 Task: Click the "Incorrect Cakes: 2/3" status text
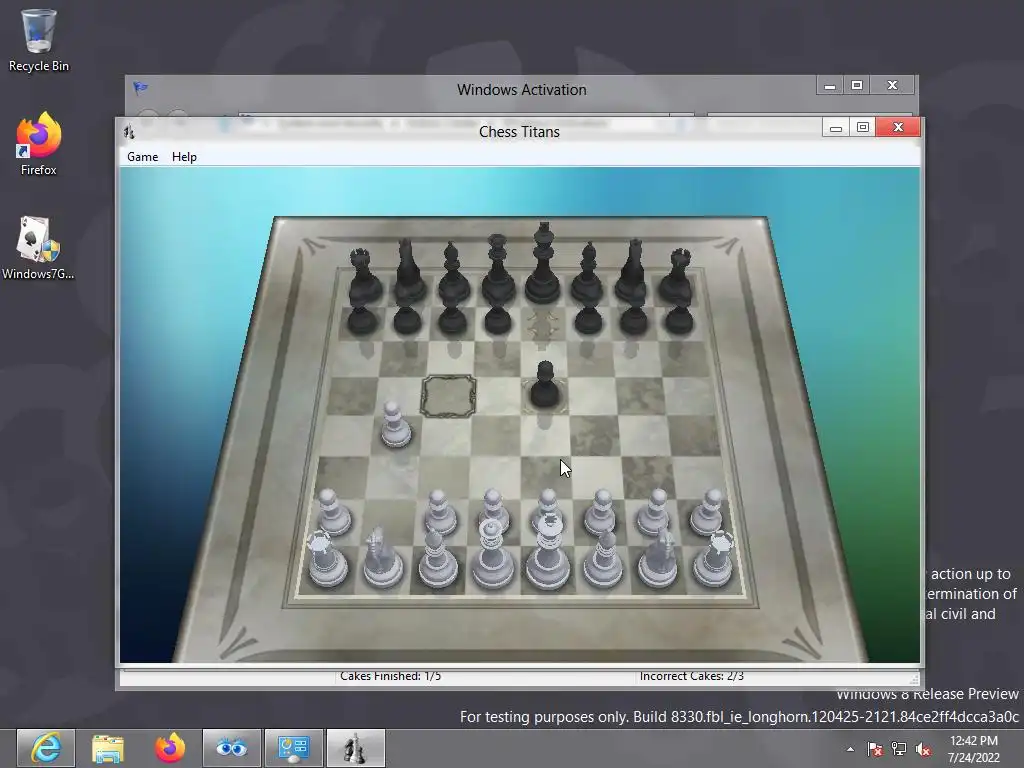click(x=692, y=676)
